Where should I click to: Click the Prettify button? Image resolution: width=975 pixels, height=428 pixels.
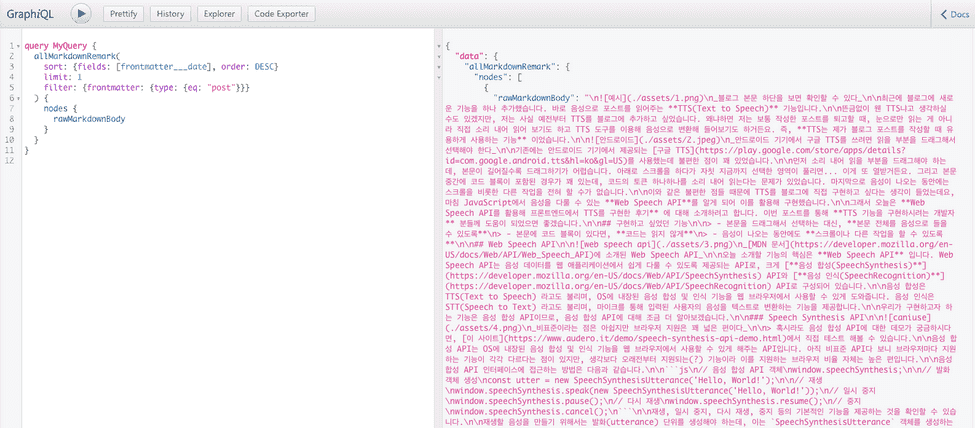click(124, 14)
